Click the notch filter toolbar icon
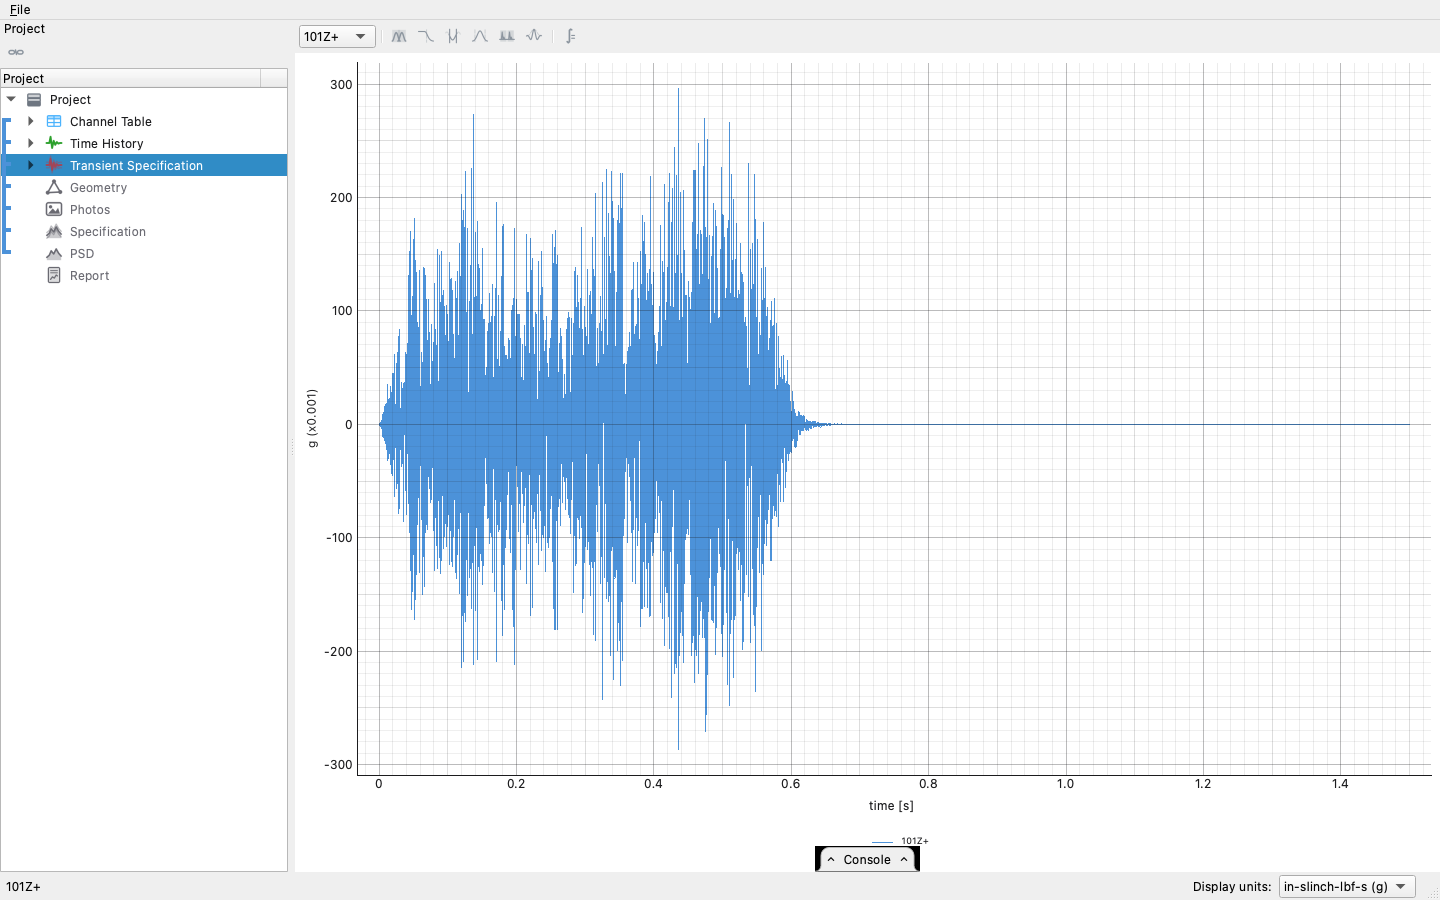This screenshot has width=1440, height=900. coord(453,36)
